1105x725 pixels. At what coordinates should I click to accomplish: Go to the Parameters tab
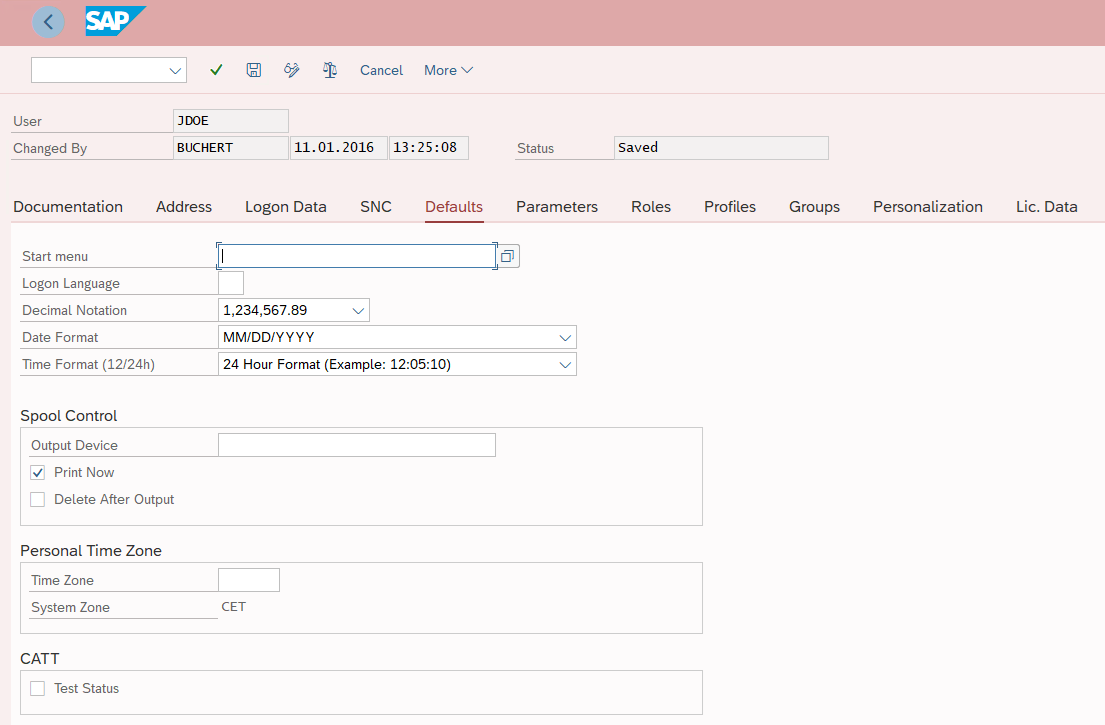click(557, 206)
